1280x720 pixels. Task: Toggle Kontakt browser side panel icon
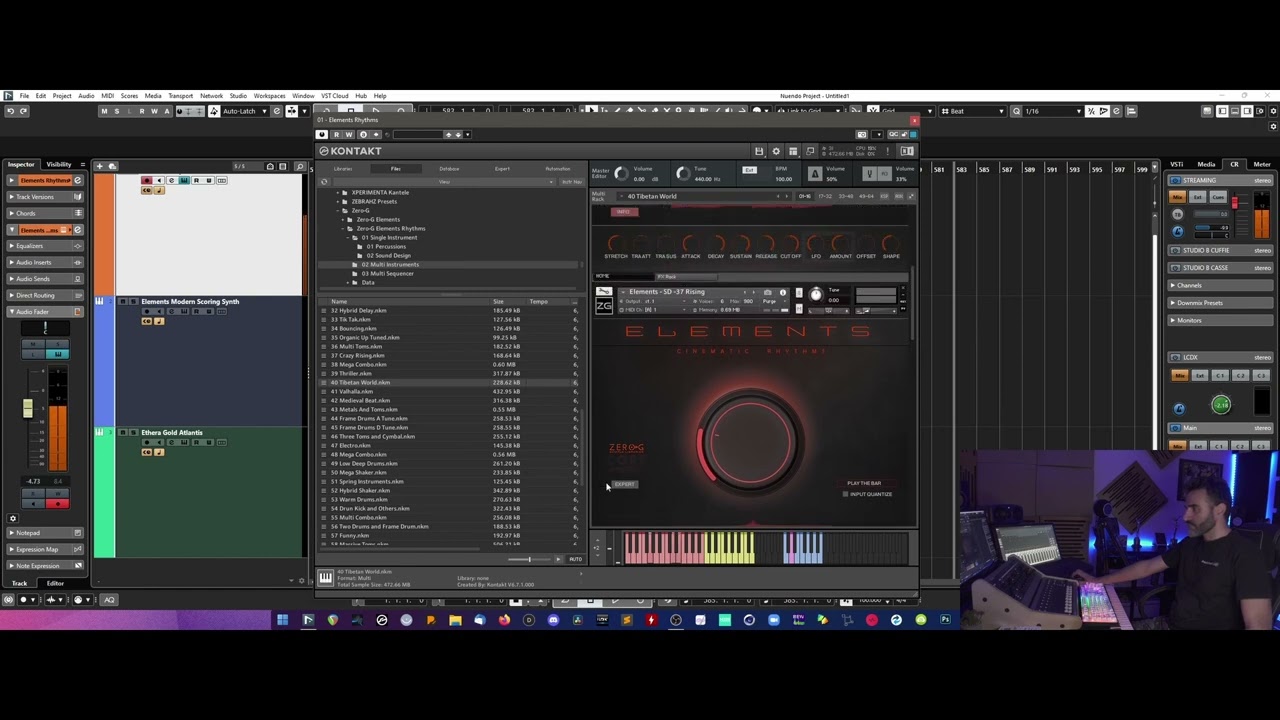(907, 151)
